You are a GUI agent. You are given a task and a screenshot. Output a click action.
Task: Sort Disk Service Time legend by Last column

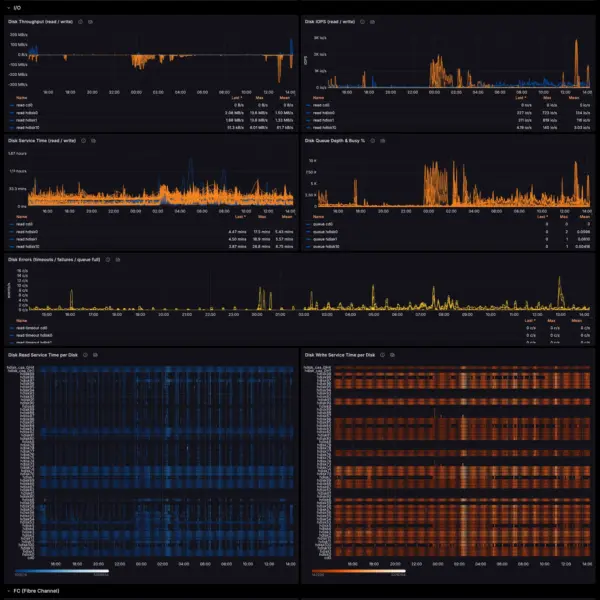click(x=240, y=217)
